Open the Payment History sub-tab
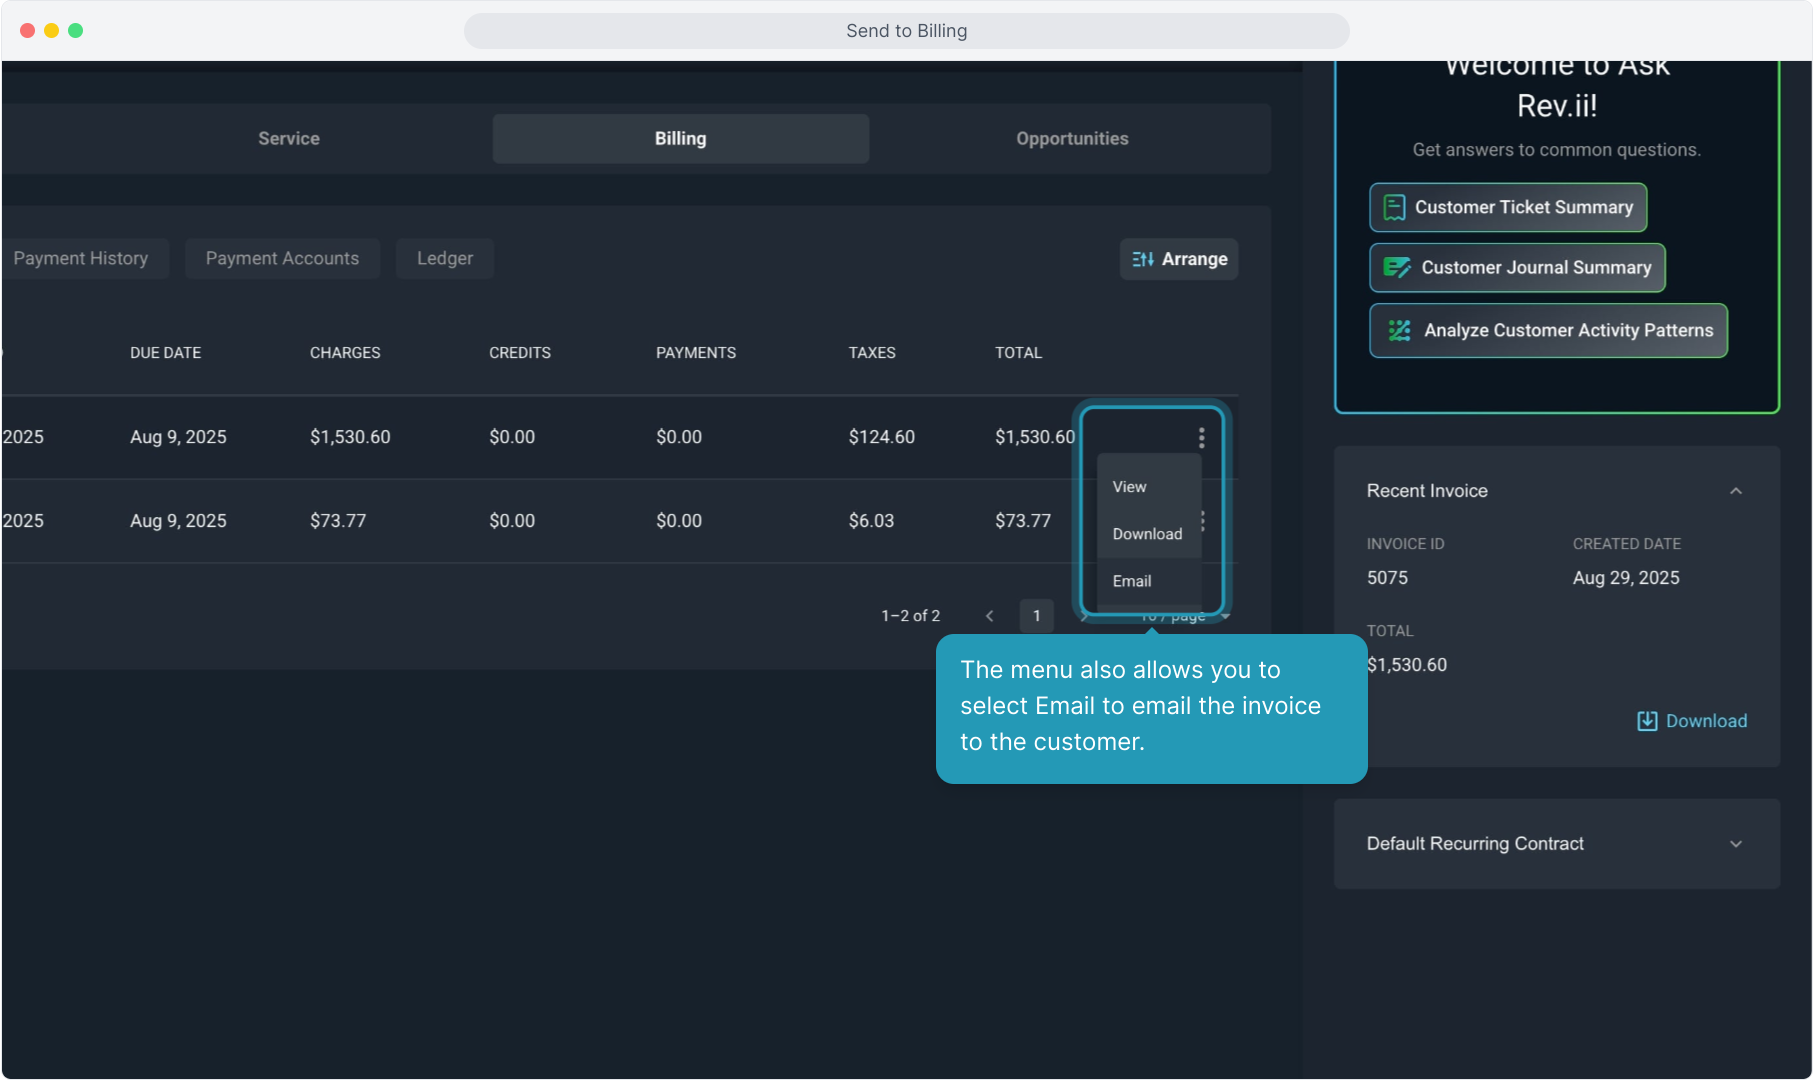 pyautogui.click(x=81, y=259)
